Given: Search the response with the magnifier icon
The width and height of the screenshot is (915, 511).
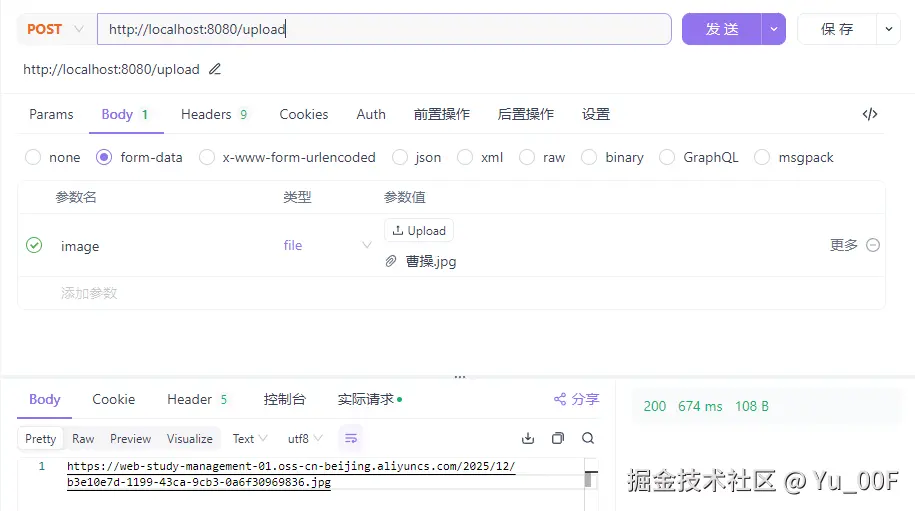Looking at the screenshot, I should [x=588, y=439].
